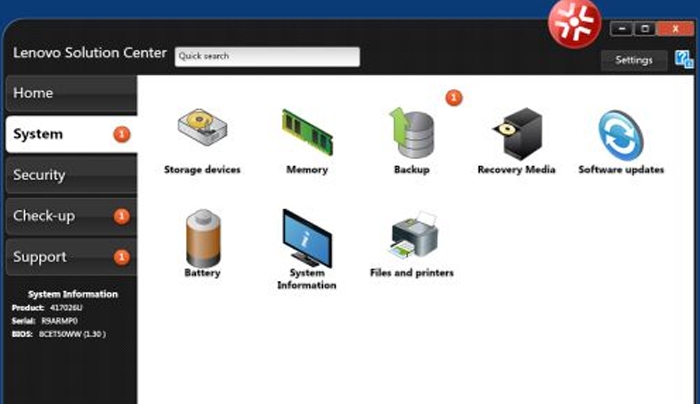Screen dimensions: 700x404
Task: Check the Battery icon
Action: click(203, 238)
